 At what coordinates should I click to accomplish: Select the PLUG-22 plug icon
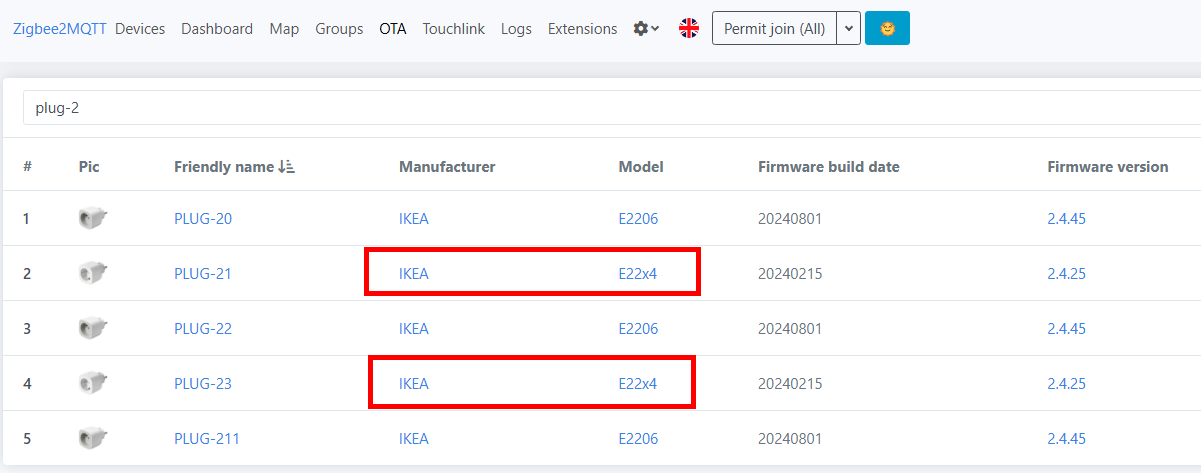tap(92, 328)
